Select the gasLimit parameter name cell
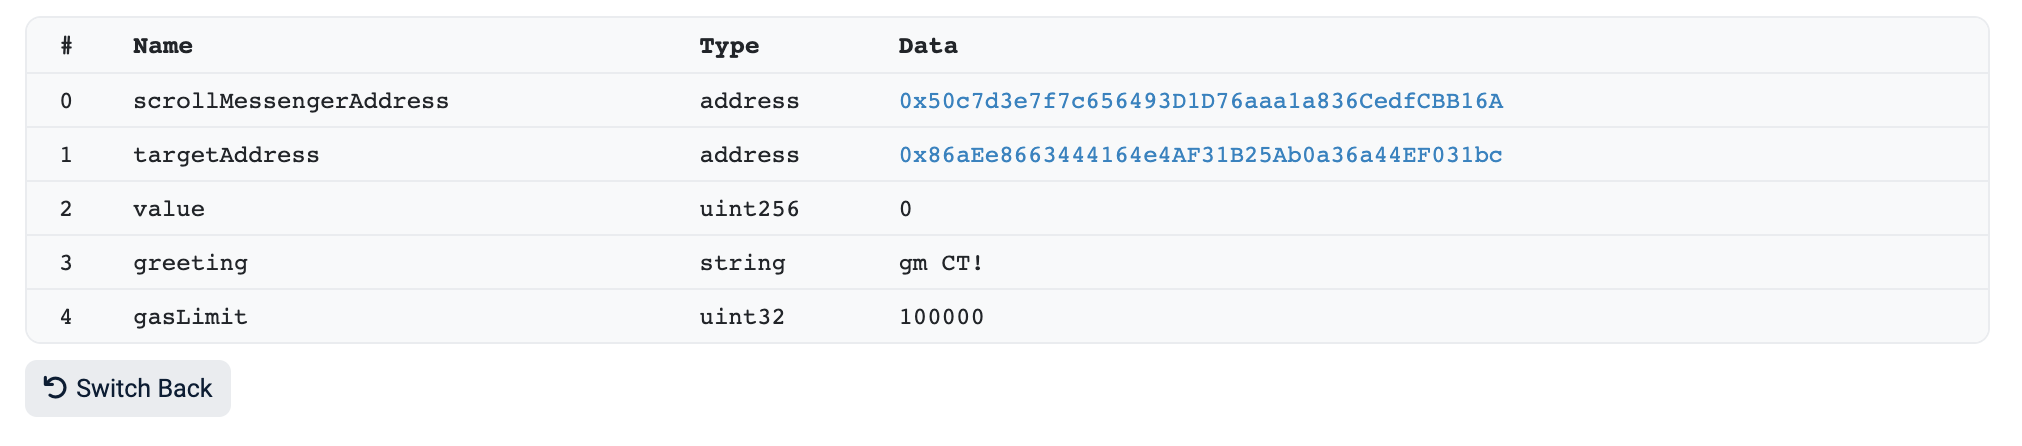The width and height of the screenshot is (2022, 446). (x=190, y=317)
